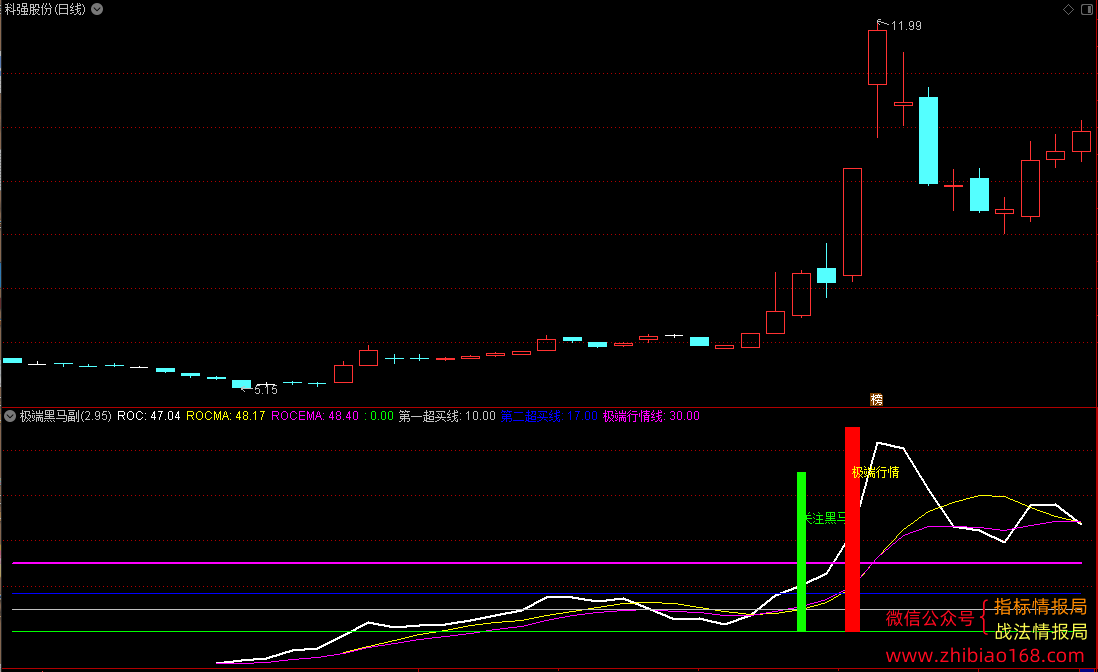This screenshot has height=672, width=1098.
Task: Select the ROCEMA: 48.40 value label
Action: click(315, 416)
